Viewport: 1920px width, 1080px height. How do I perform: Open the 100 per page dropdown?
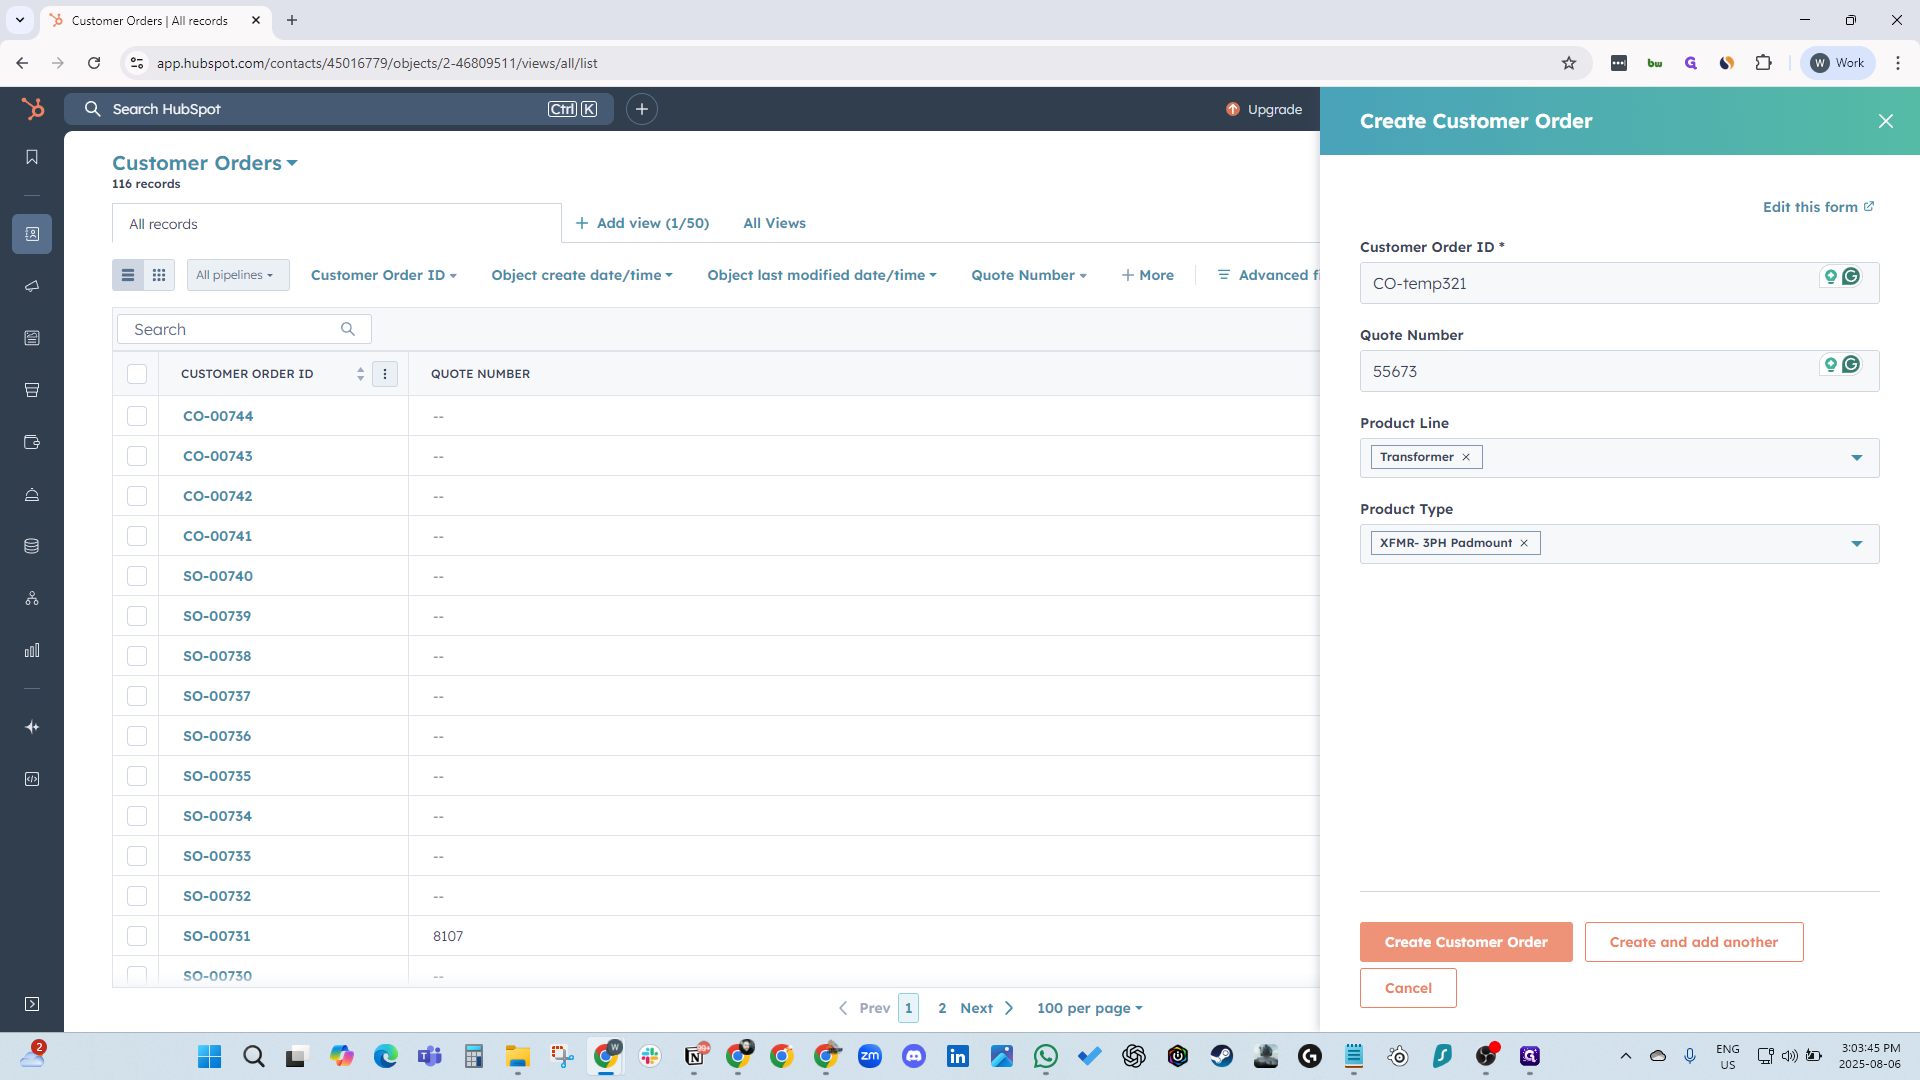tap(1089, 1008)
